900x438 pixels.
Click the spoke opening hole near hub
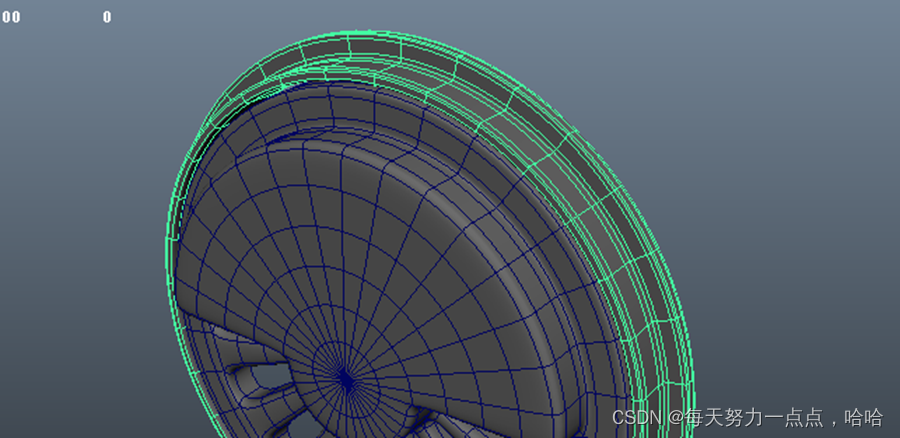(273, 375)
